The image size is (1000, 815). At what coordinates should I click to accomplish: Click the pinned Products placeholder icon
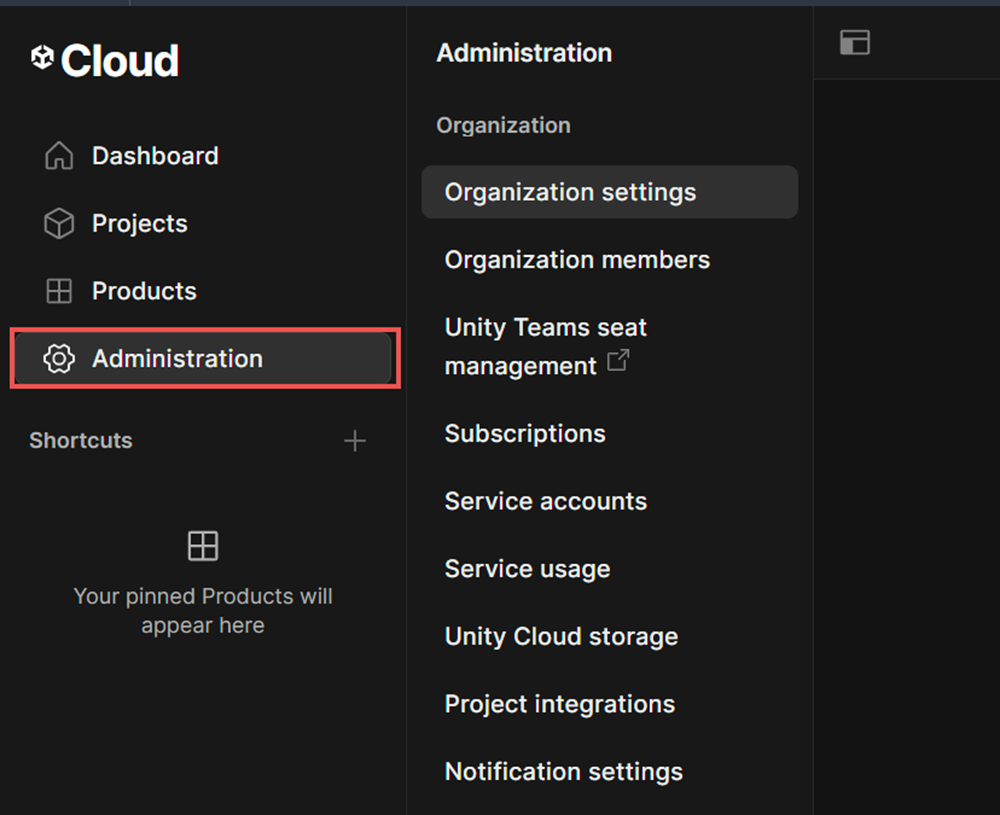(x=203, y=545)
